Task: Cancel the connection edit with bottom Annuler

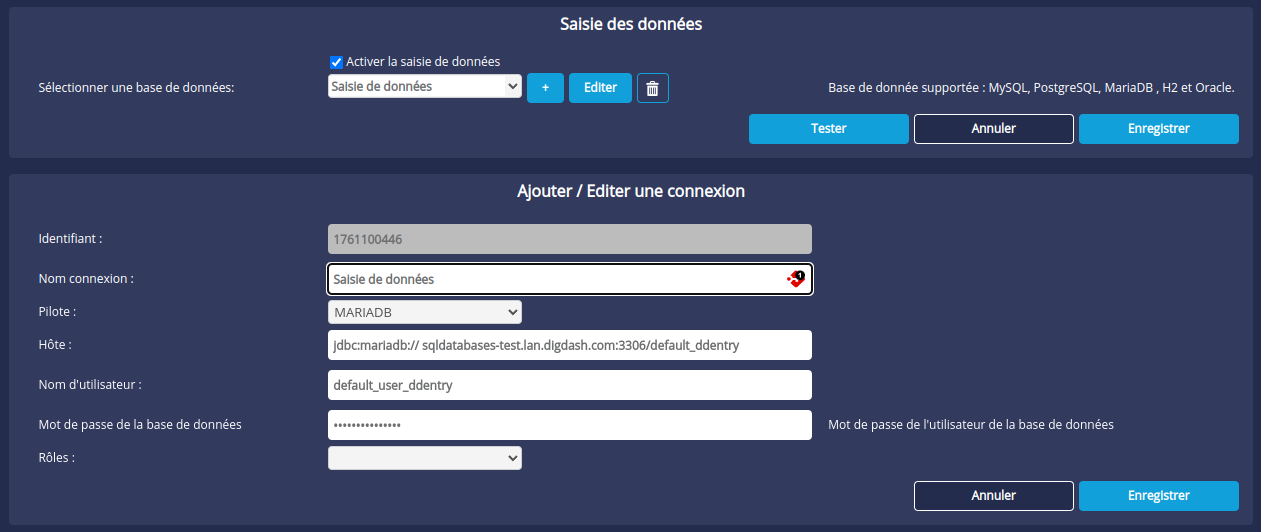Action: (x=993, y=496)
